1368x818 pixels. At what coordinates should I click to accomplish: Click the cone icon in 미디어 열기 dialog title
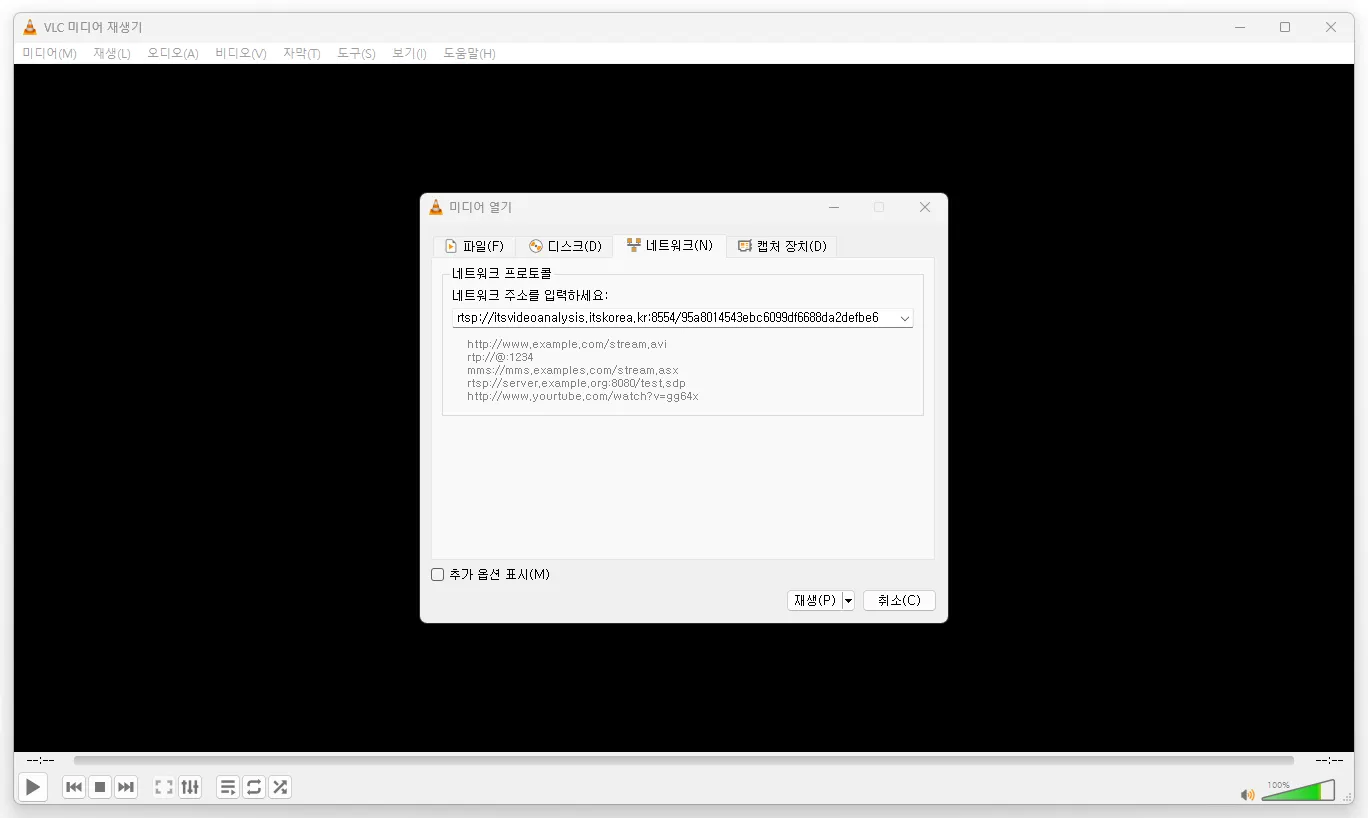click(435, 207)
